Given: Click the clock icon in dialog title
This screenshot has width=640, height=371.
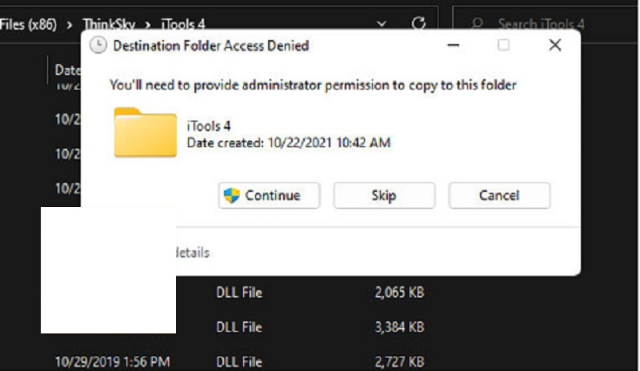Looking at the screenshot, I should tap(98, 45).
